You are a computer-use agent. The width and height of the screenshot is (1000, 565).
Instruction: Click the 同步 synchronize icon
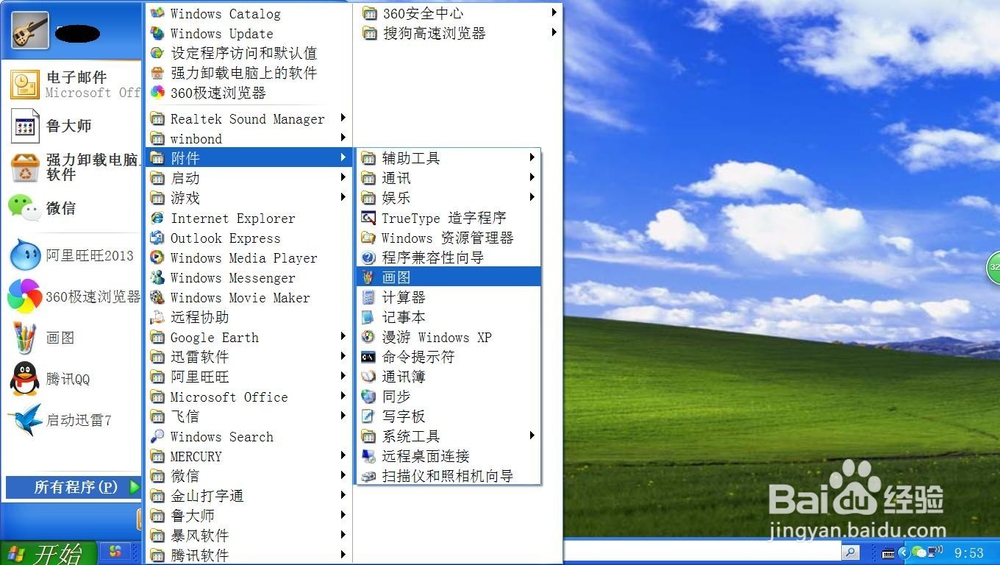click(x=368, y=397)
